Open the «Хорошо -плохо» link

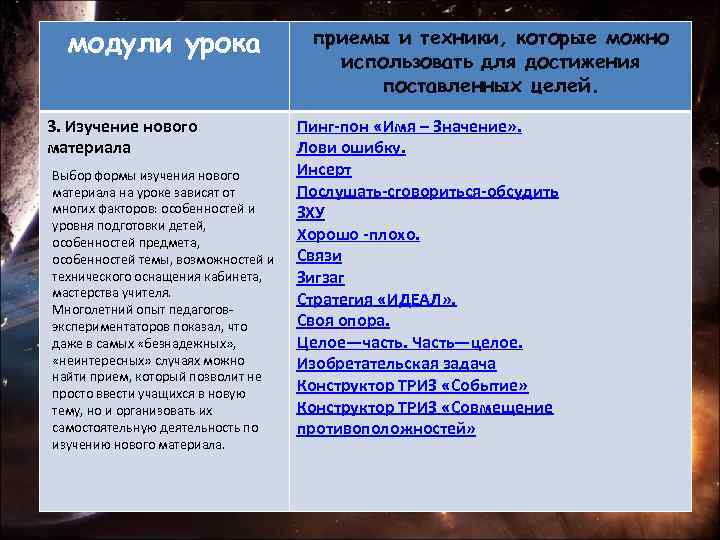point(358,235)
